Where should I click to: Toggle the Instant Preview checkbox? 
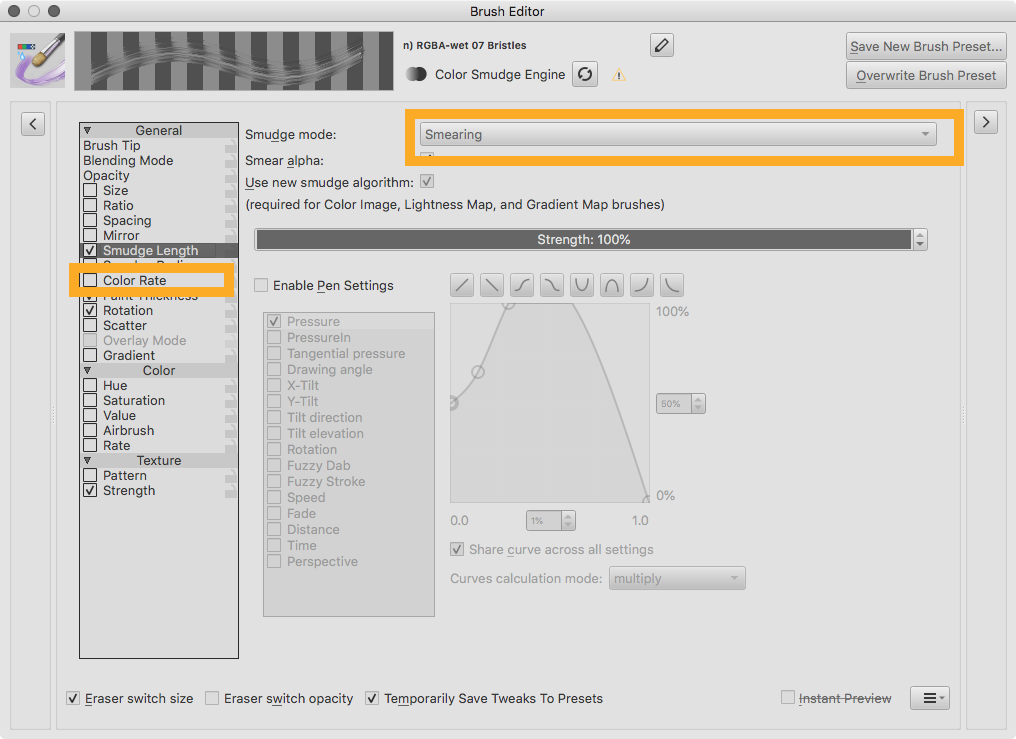point(787,697)
